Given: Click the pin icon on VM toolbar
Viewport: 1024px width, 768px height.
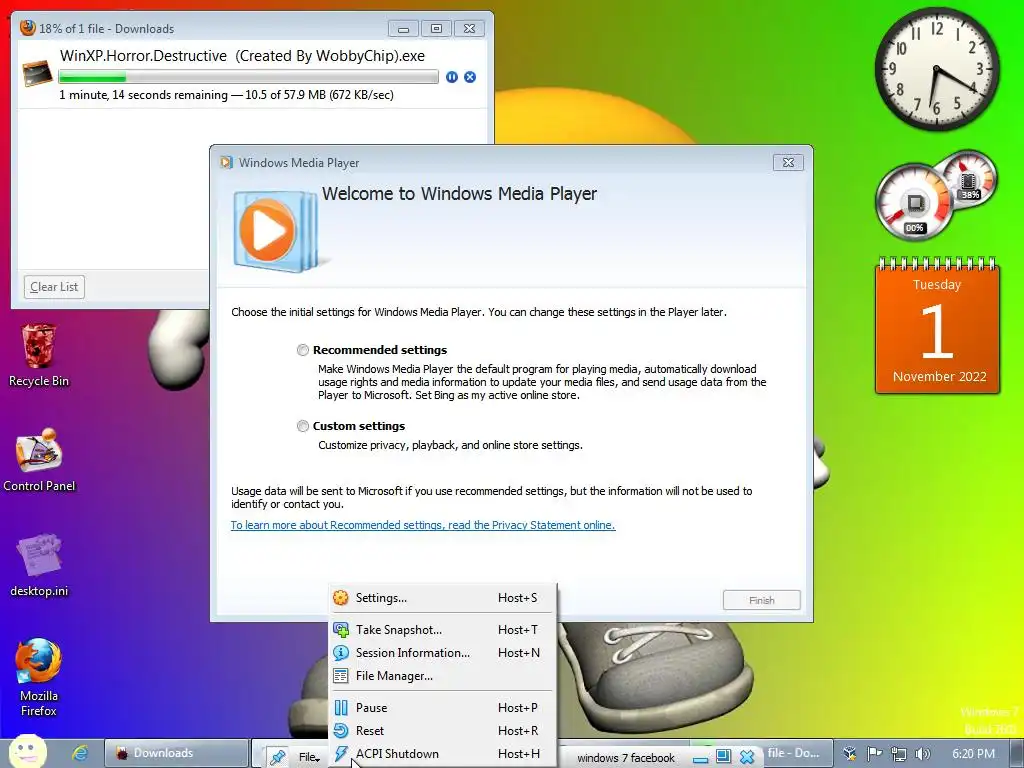Looking at the screenshot, I should [278, 756].
